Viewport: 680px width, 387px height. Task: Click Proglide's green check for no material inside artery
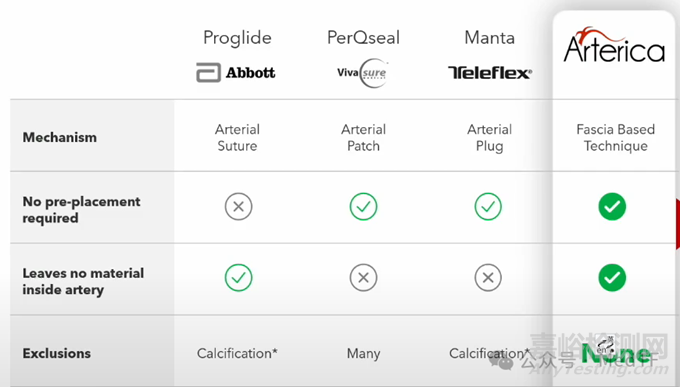[x=239, y=278]
